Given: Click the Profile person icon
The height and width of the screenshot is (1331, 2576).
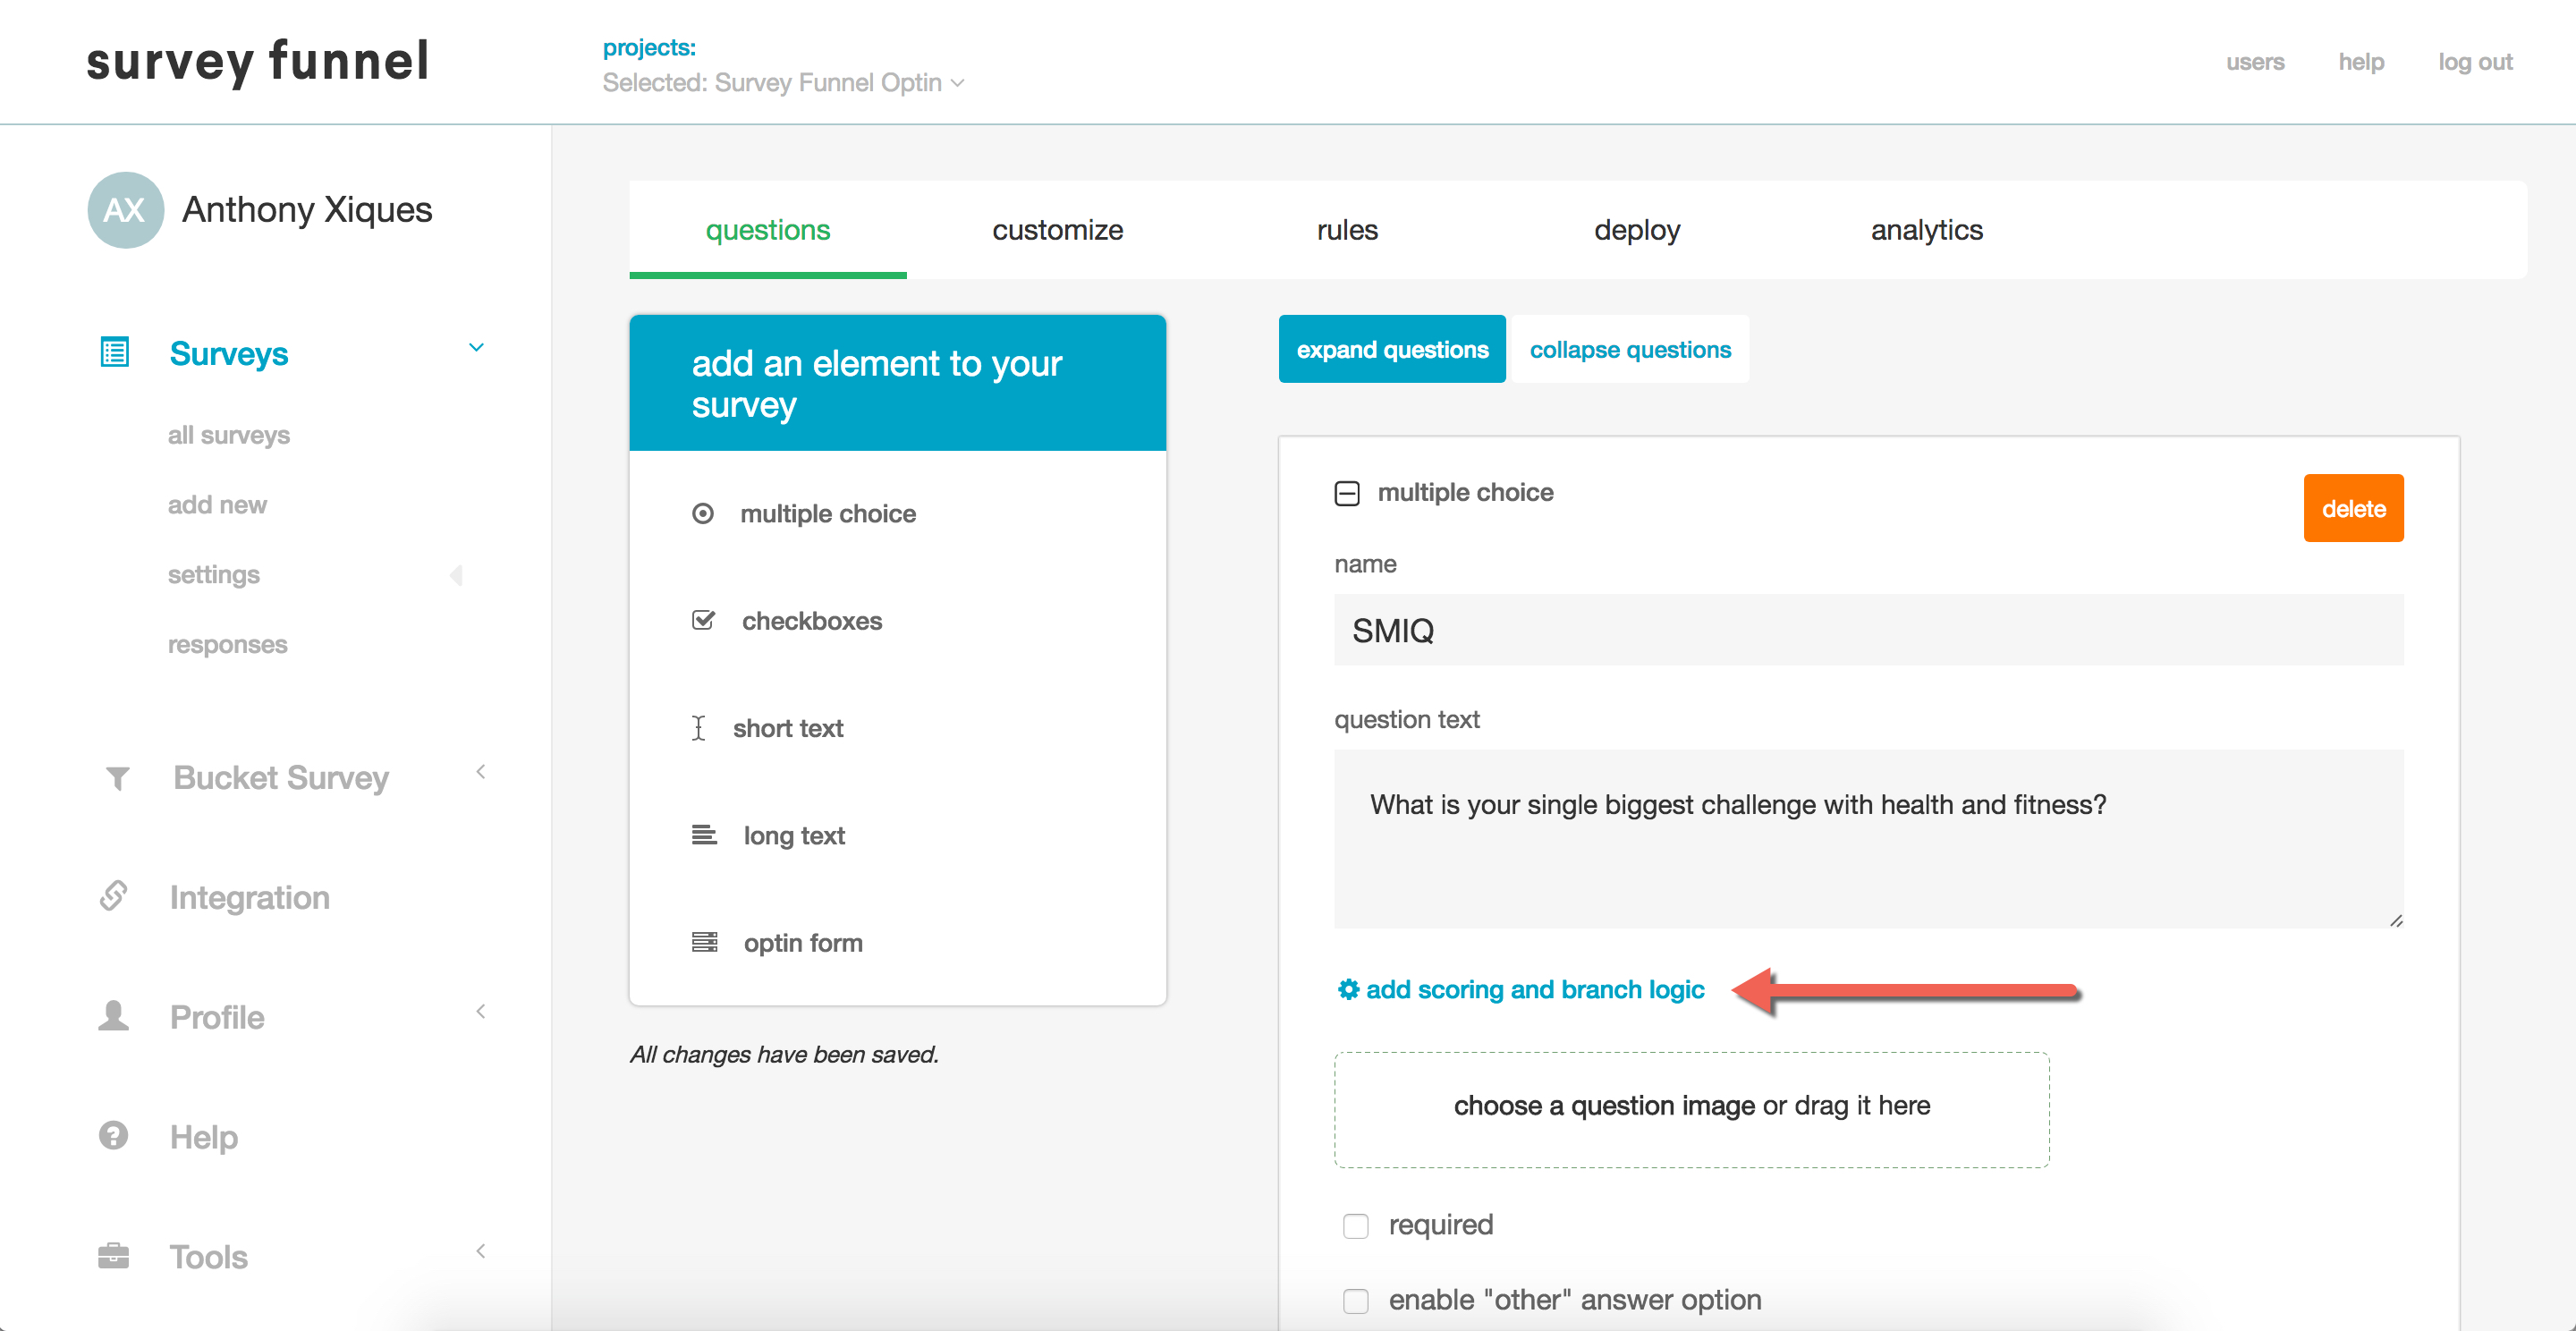Looking at the screenshot, I should (x=114, y=1016).
